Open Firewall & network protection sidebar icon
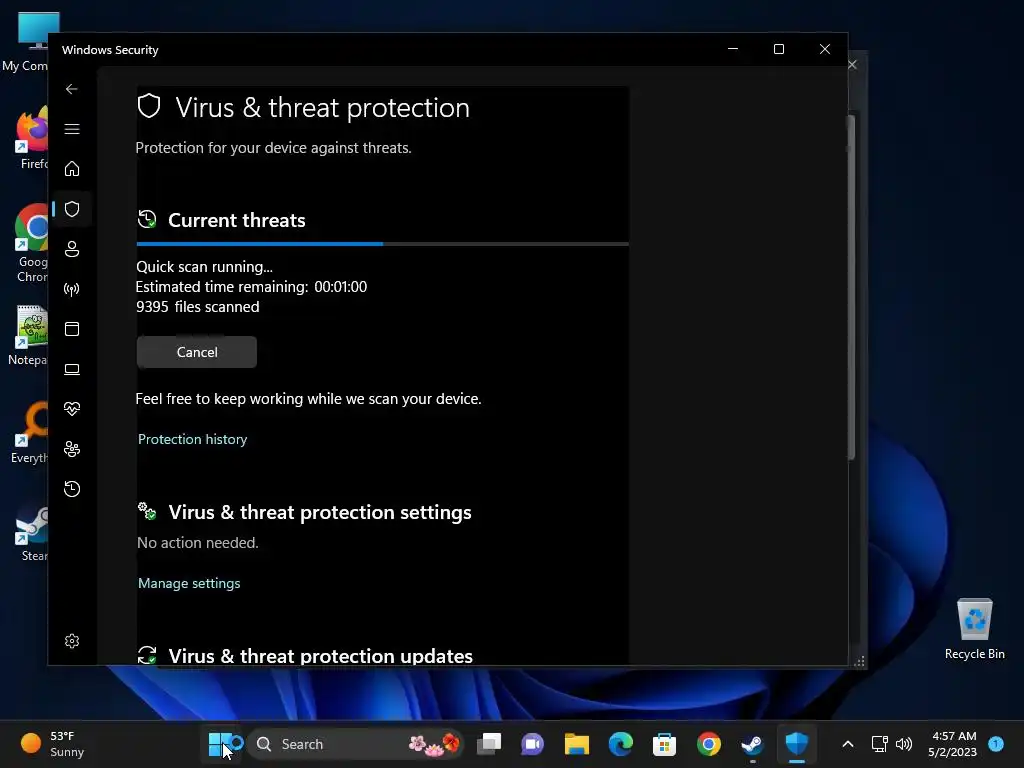Viewport: 1024px width, 768px height. [x=72, y=289]
